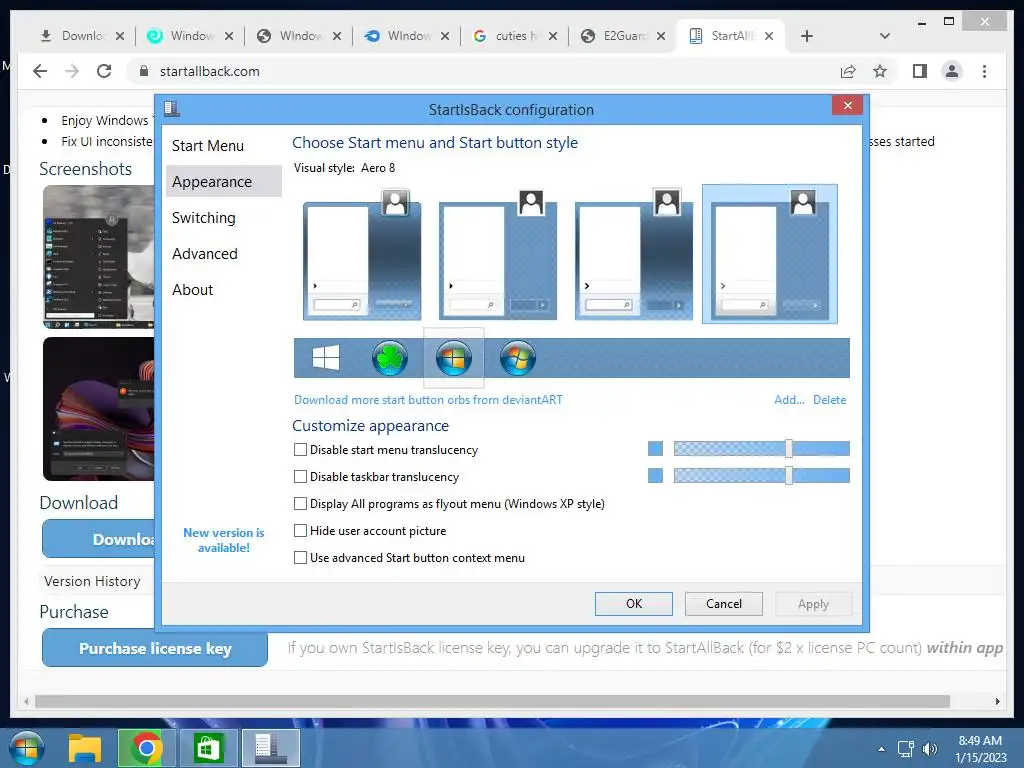Click the Cancel button
Screen dimensions: 1024x768
[x=724, y=603]
